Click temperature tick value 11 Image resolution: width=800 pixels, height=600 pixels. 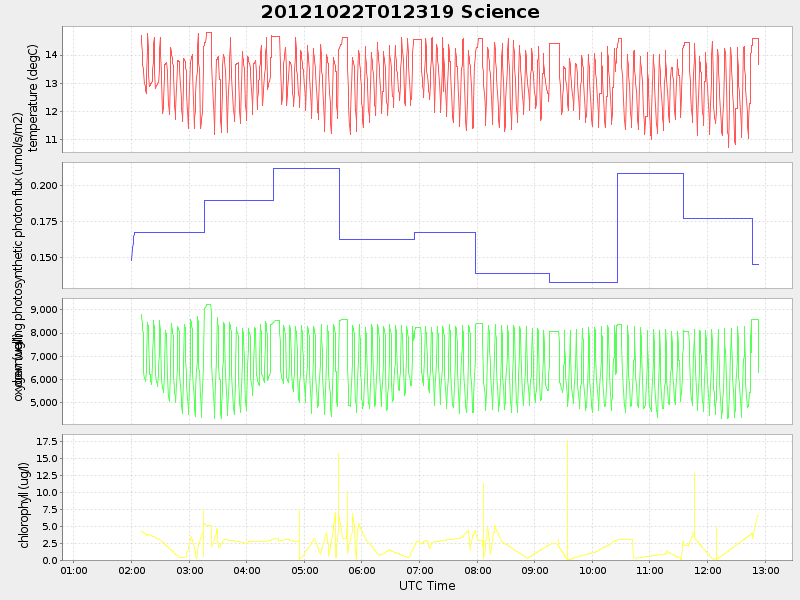pyautogui.click(x=52, y=139)
